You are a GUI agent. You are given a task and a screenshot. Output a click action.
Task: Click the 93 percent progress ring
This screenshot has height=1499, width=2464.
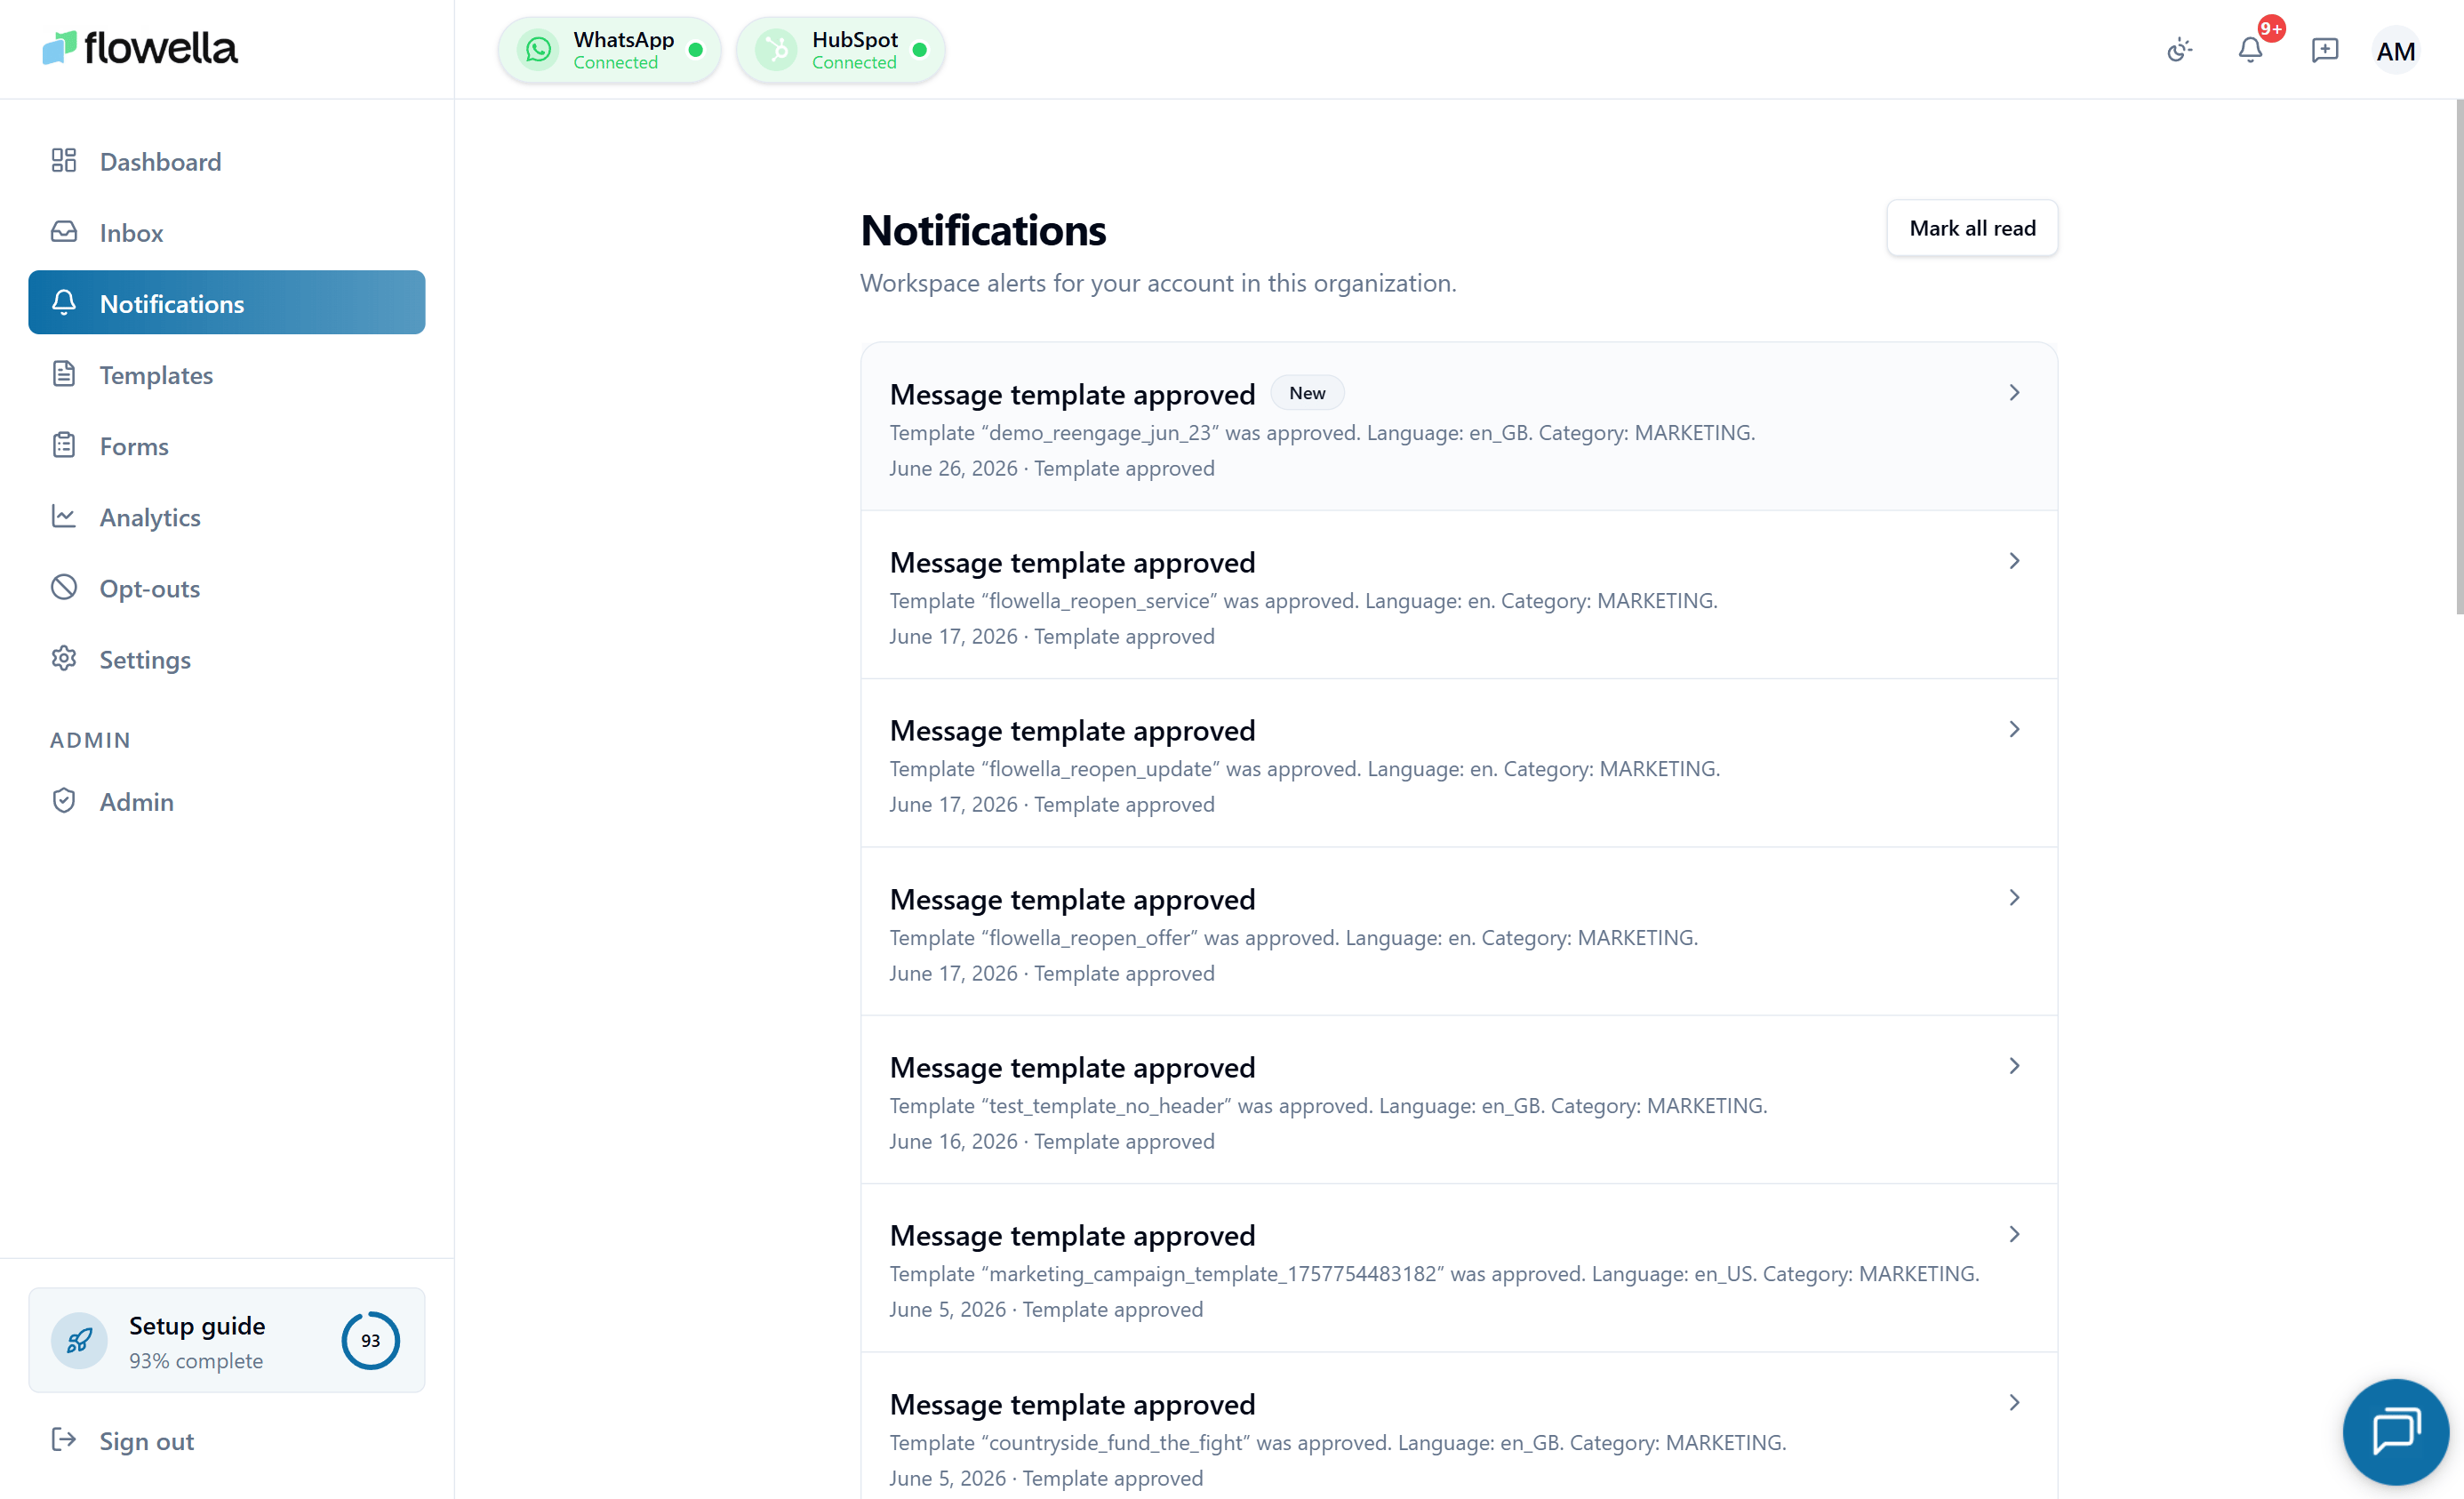coord(370,1340)
